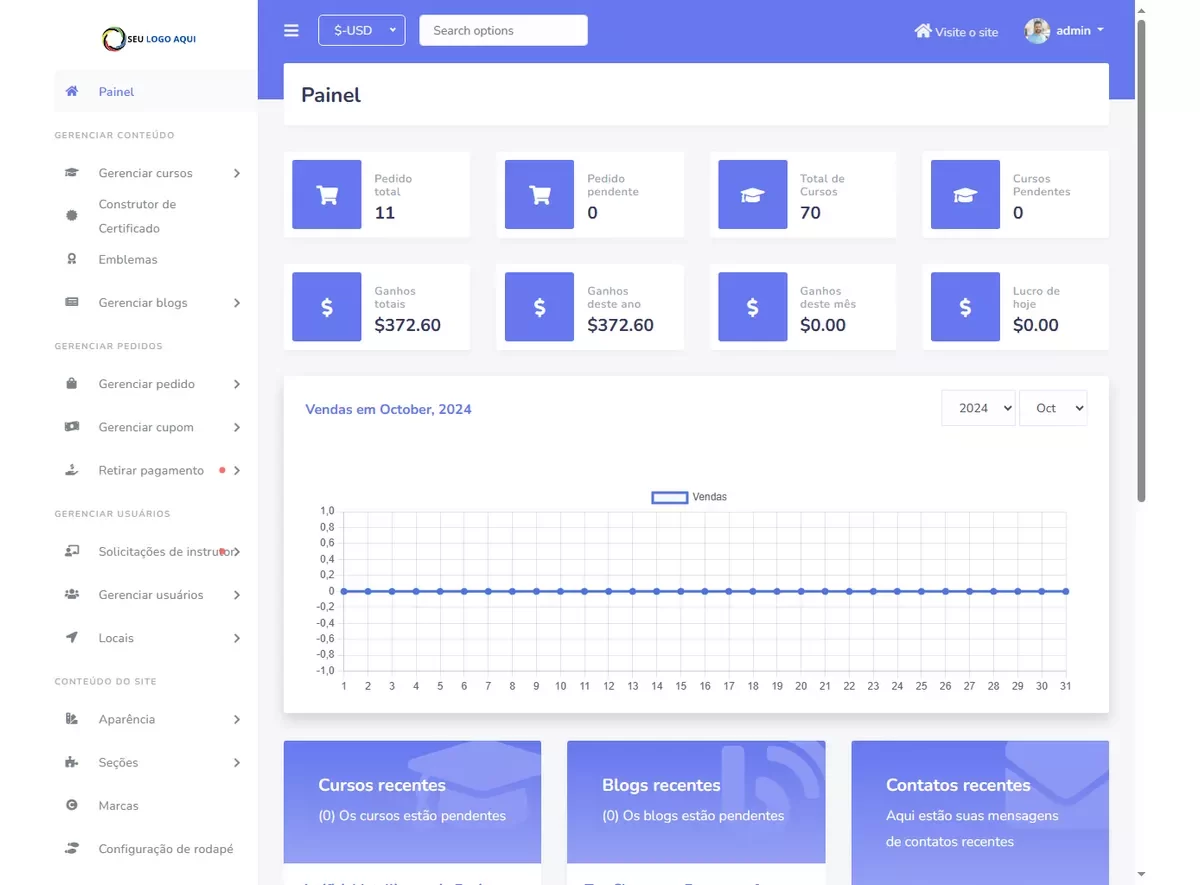Open the 2024 year selector
1200x885 pixels.
[x=977, y=408]
